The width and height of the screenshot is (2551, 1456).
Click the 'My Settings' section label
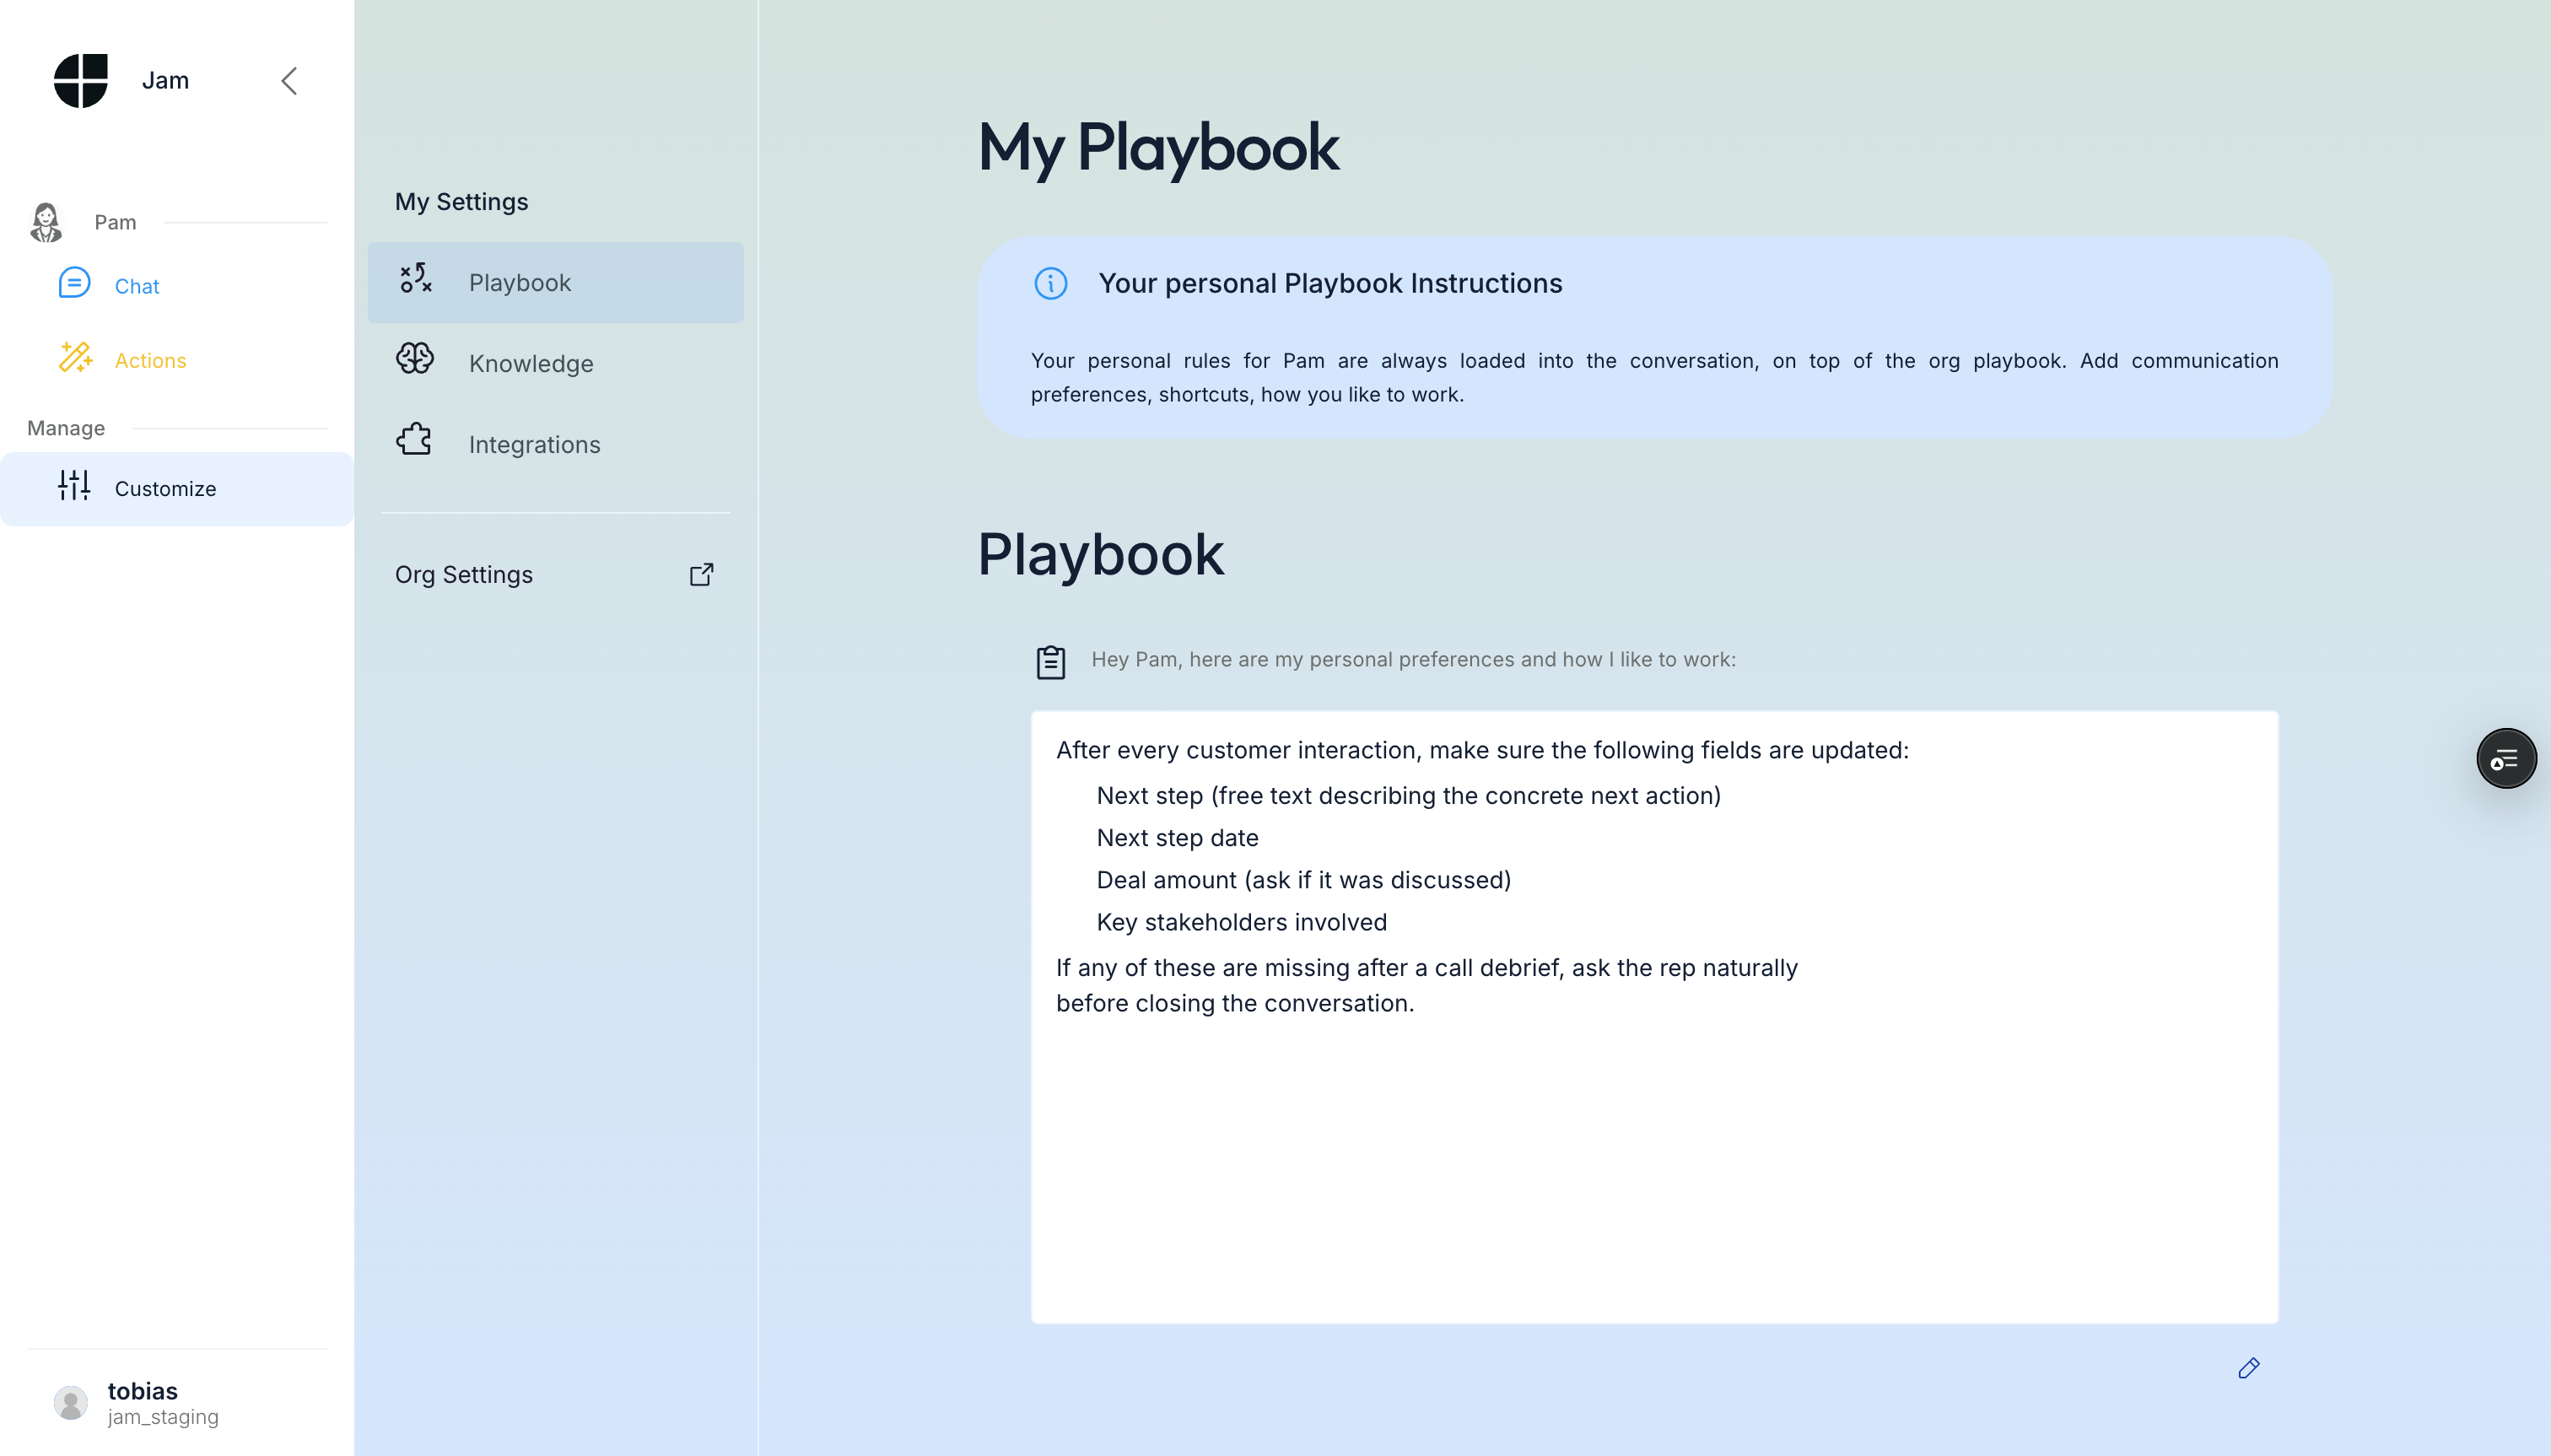(x=462, y=201)
